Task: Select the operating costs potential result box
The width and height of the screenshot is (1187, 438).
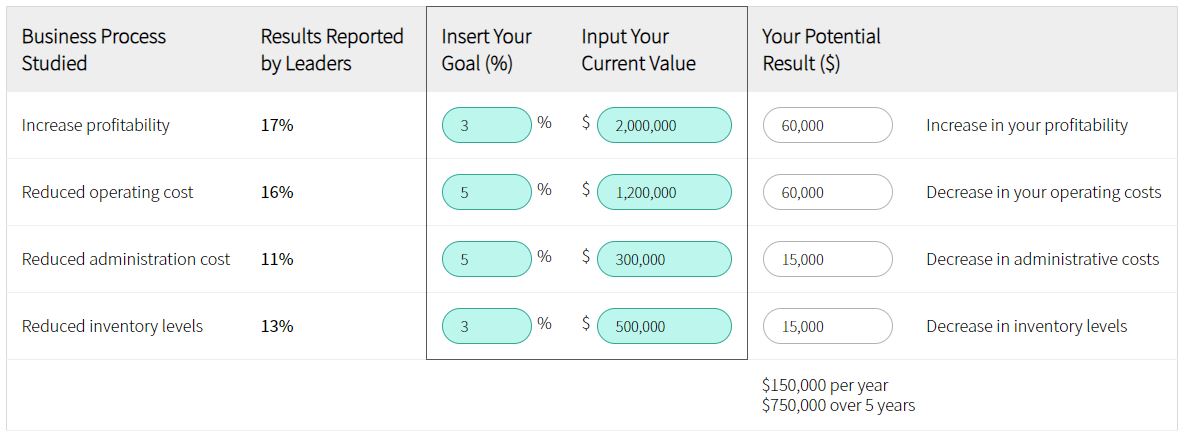Action: click(827, 192)
